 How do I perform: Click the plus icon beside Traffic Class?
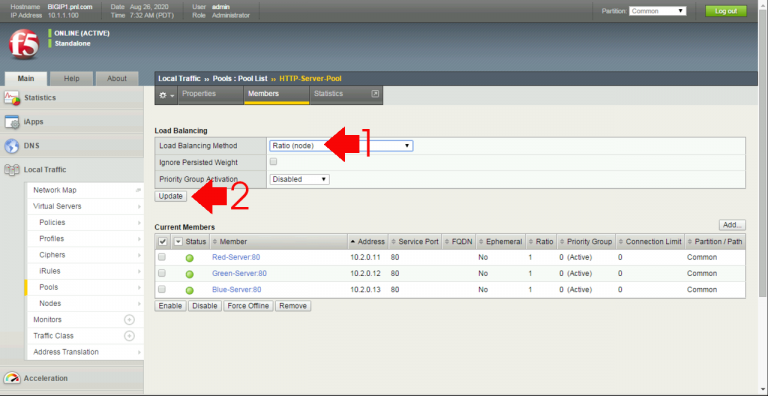(x=129, y=336)
